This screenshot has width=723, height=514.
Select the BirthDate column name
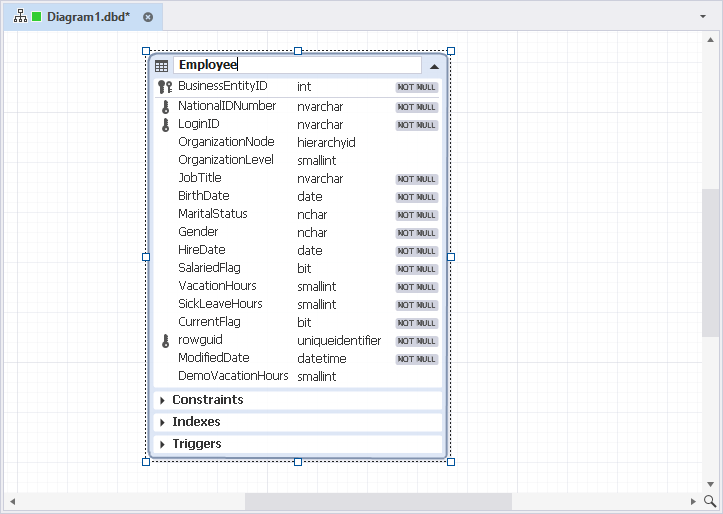pyautogui.click(x=203, y=196)
